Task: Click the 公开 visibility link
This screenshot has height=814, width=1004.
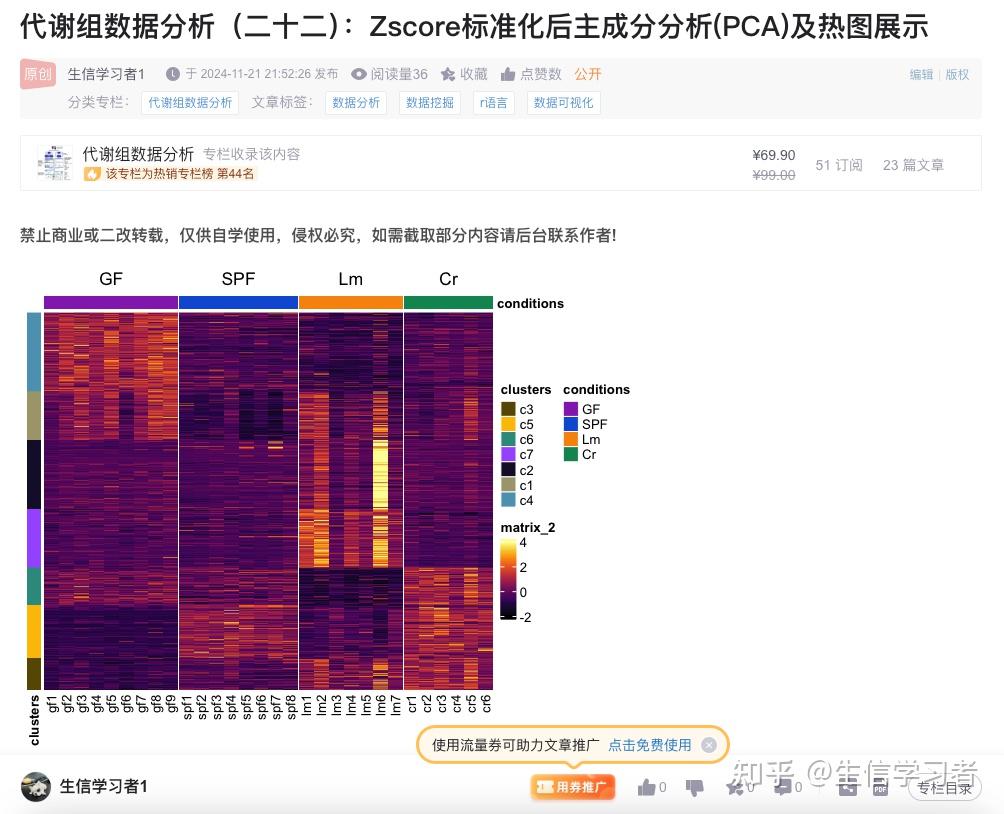Action: pos(589,74)
